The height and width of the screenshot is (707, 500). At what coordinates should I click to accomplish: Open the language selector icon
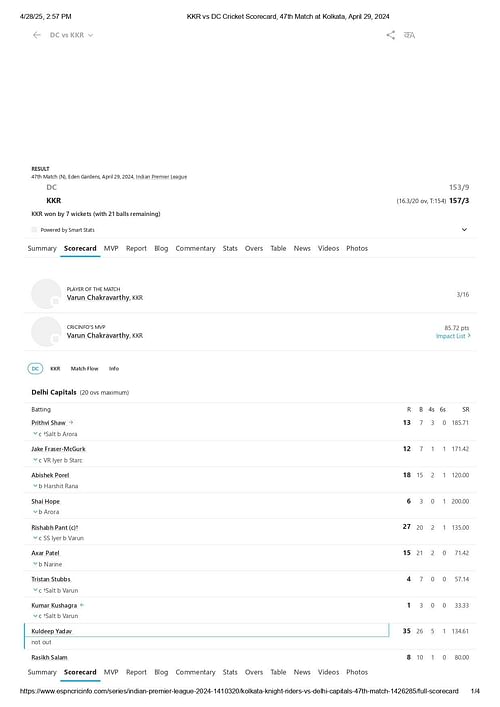409,35
